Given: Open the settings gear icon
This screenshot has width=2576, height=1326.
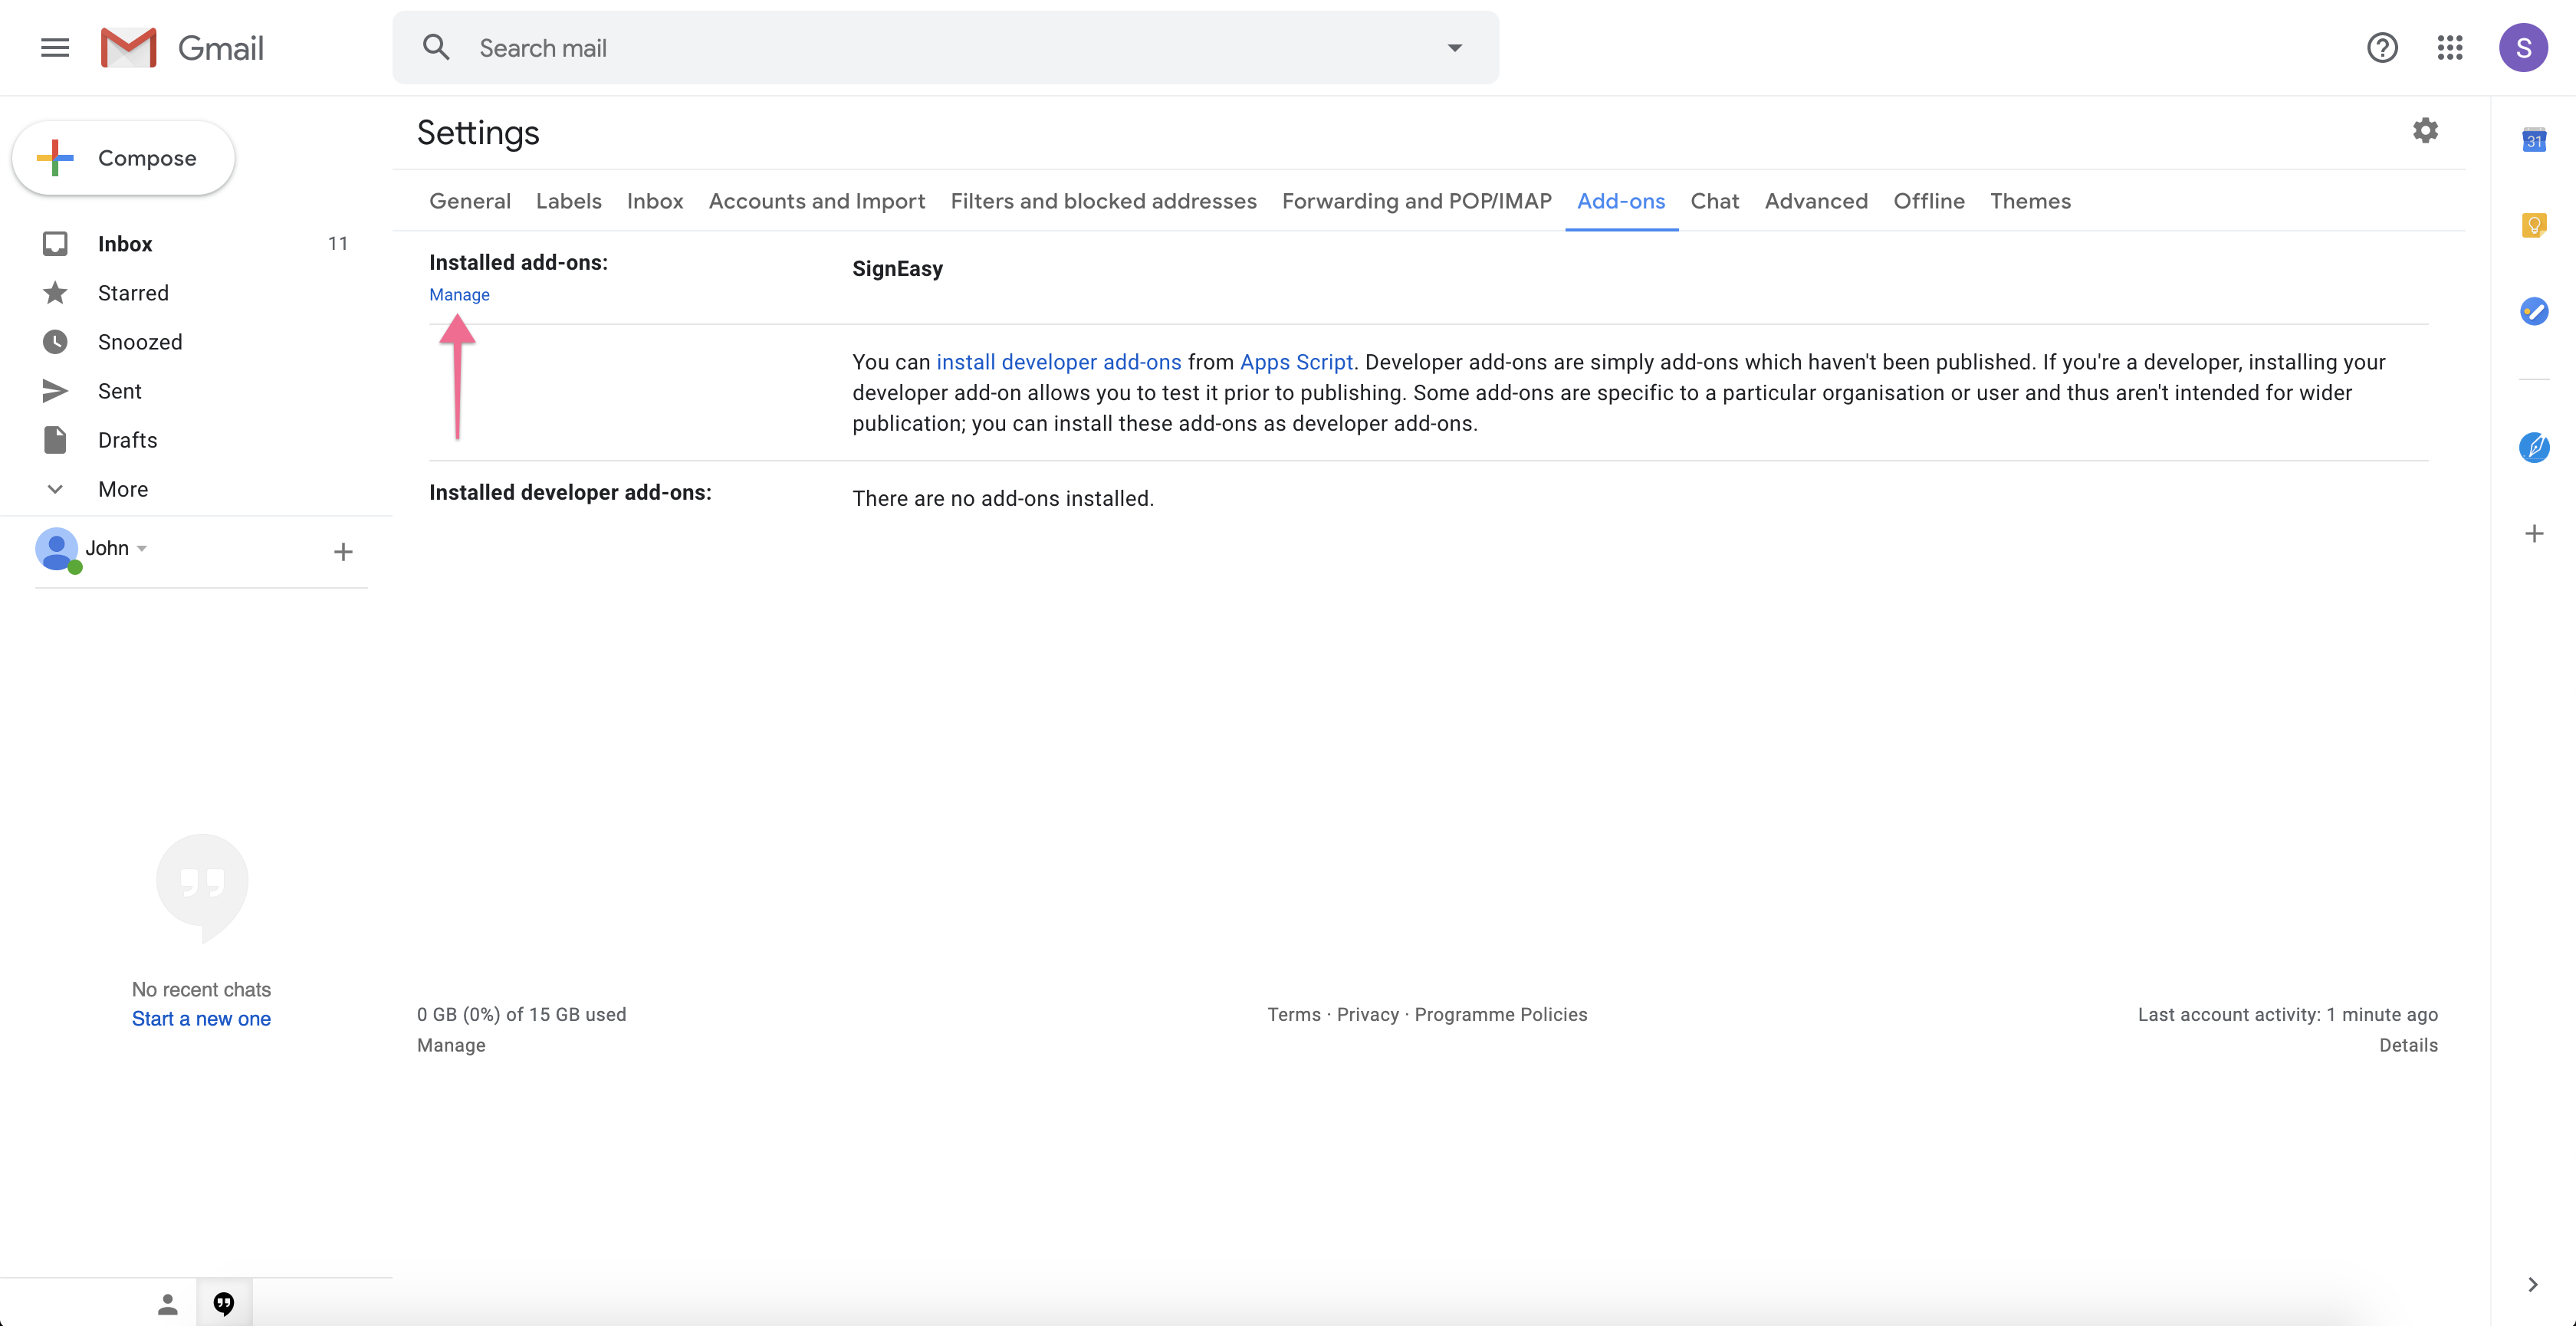Looking at the screenshot, I should click(x=2425, y=131).
